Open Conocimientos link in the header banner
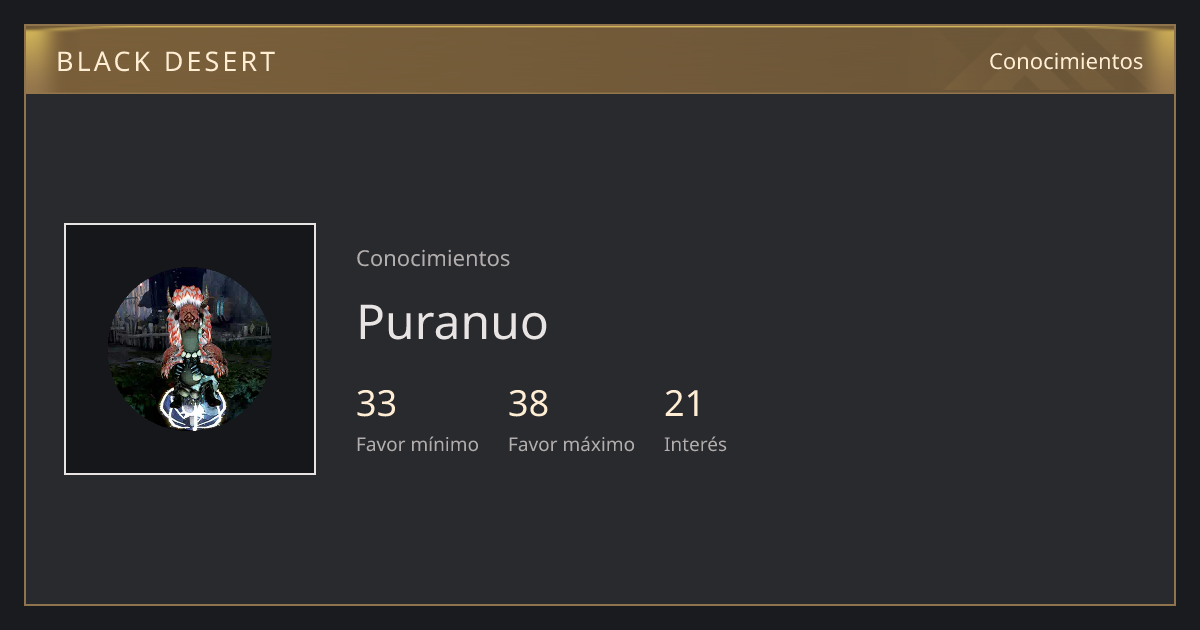Image resolution: width=1200 pixels, height=630 pixels. point(1066,61)
